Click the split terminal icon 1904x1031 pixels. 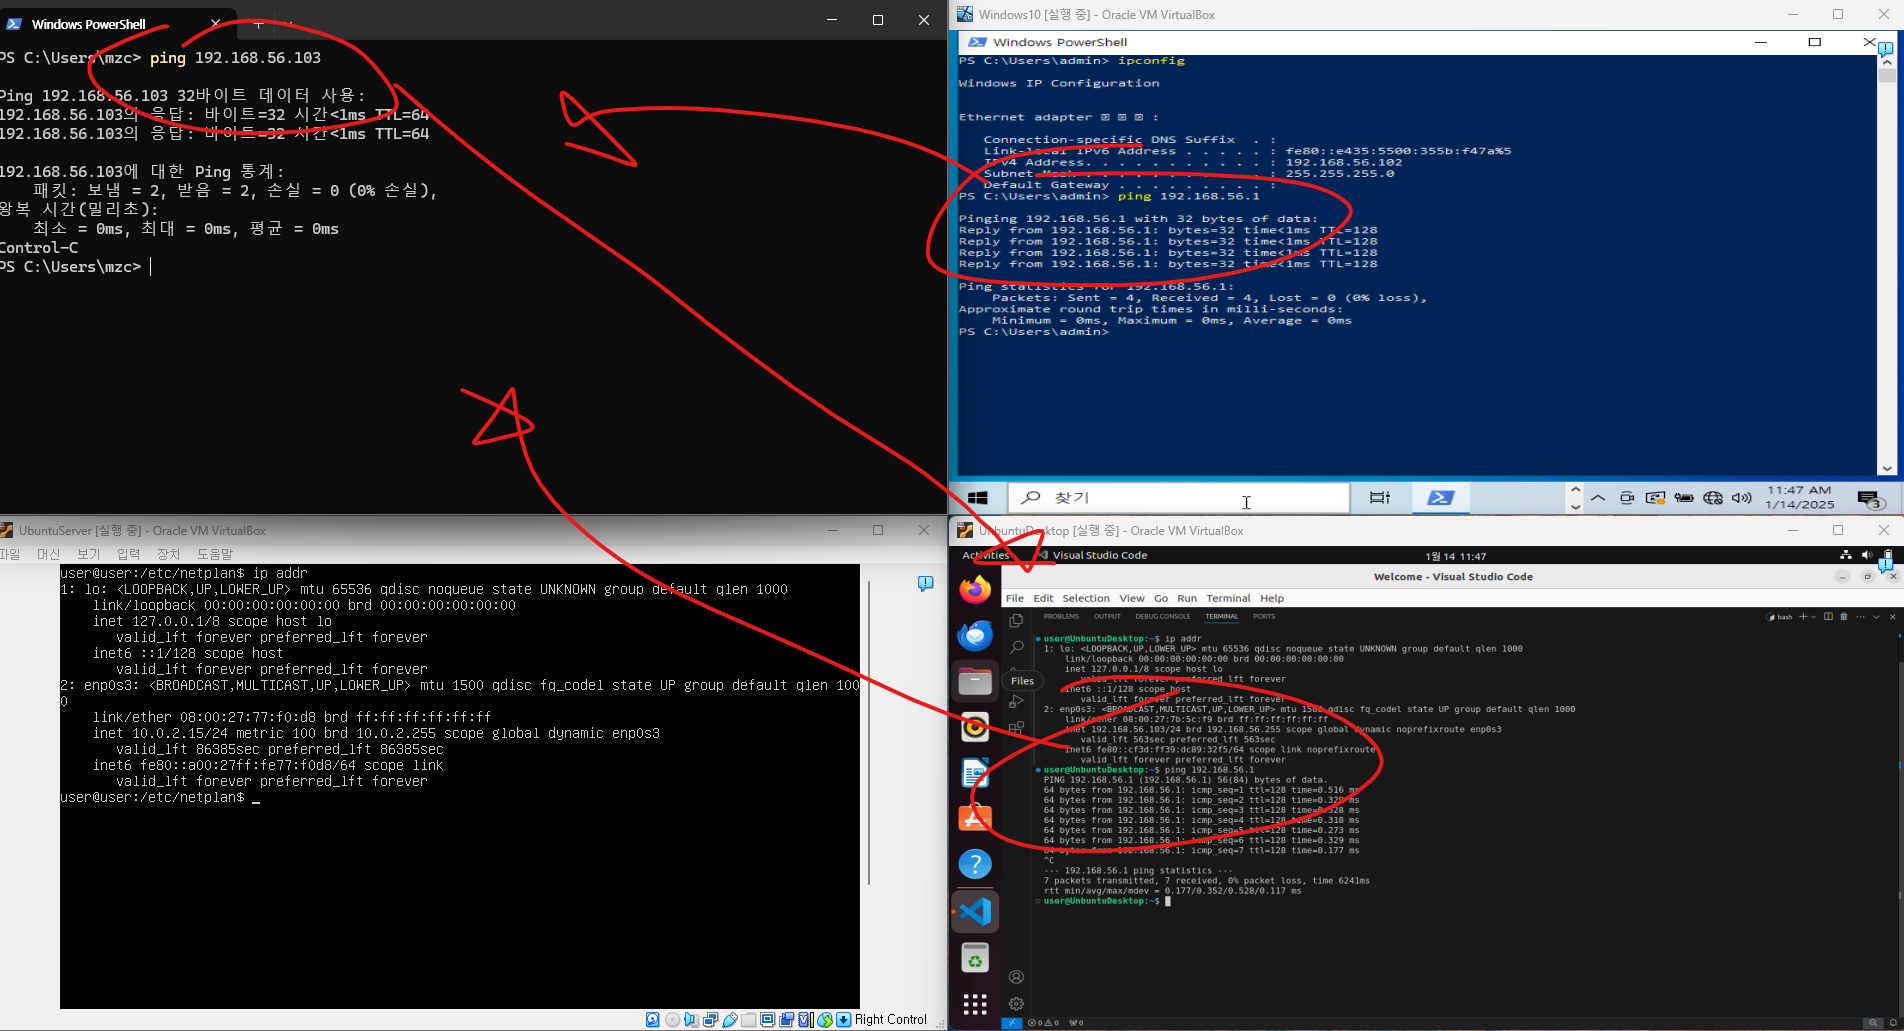(1828, 617)
